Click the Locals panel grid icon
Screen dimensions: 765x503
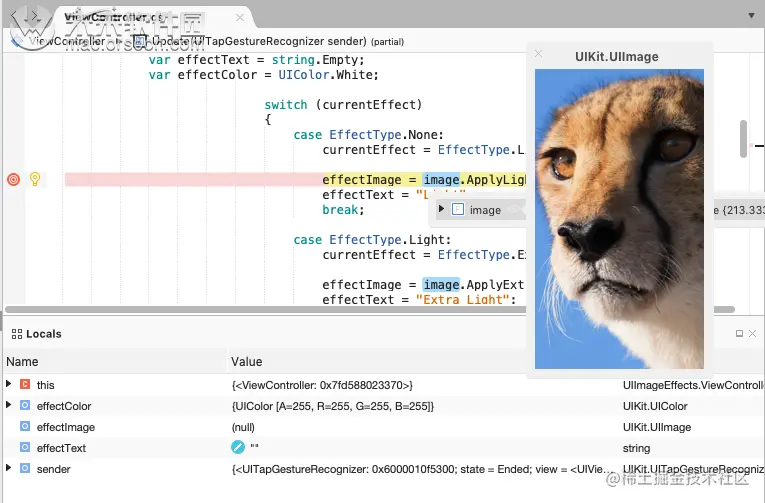click(x=17, y=334)
